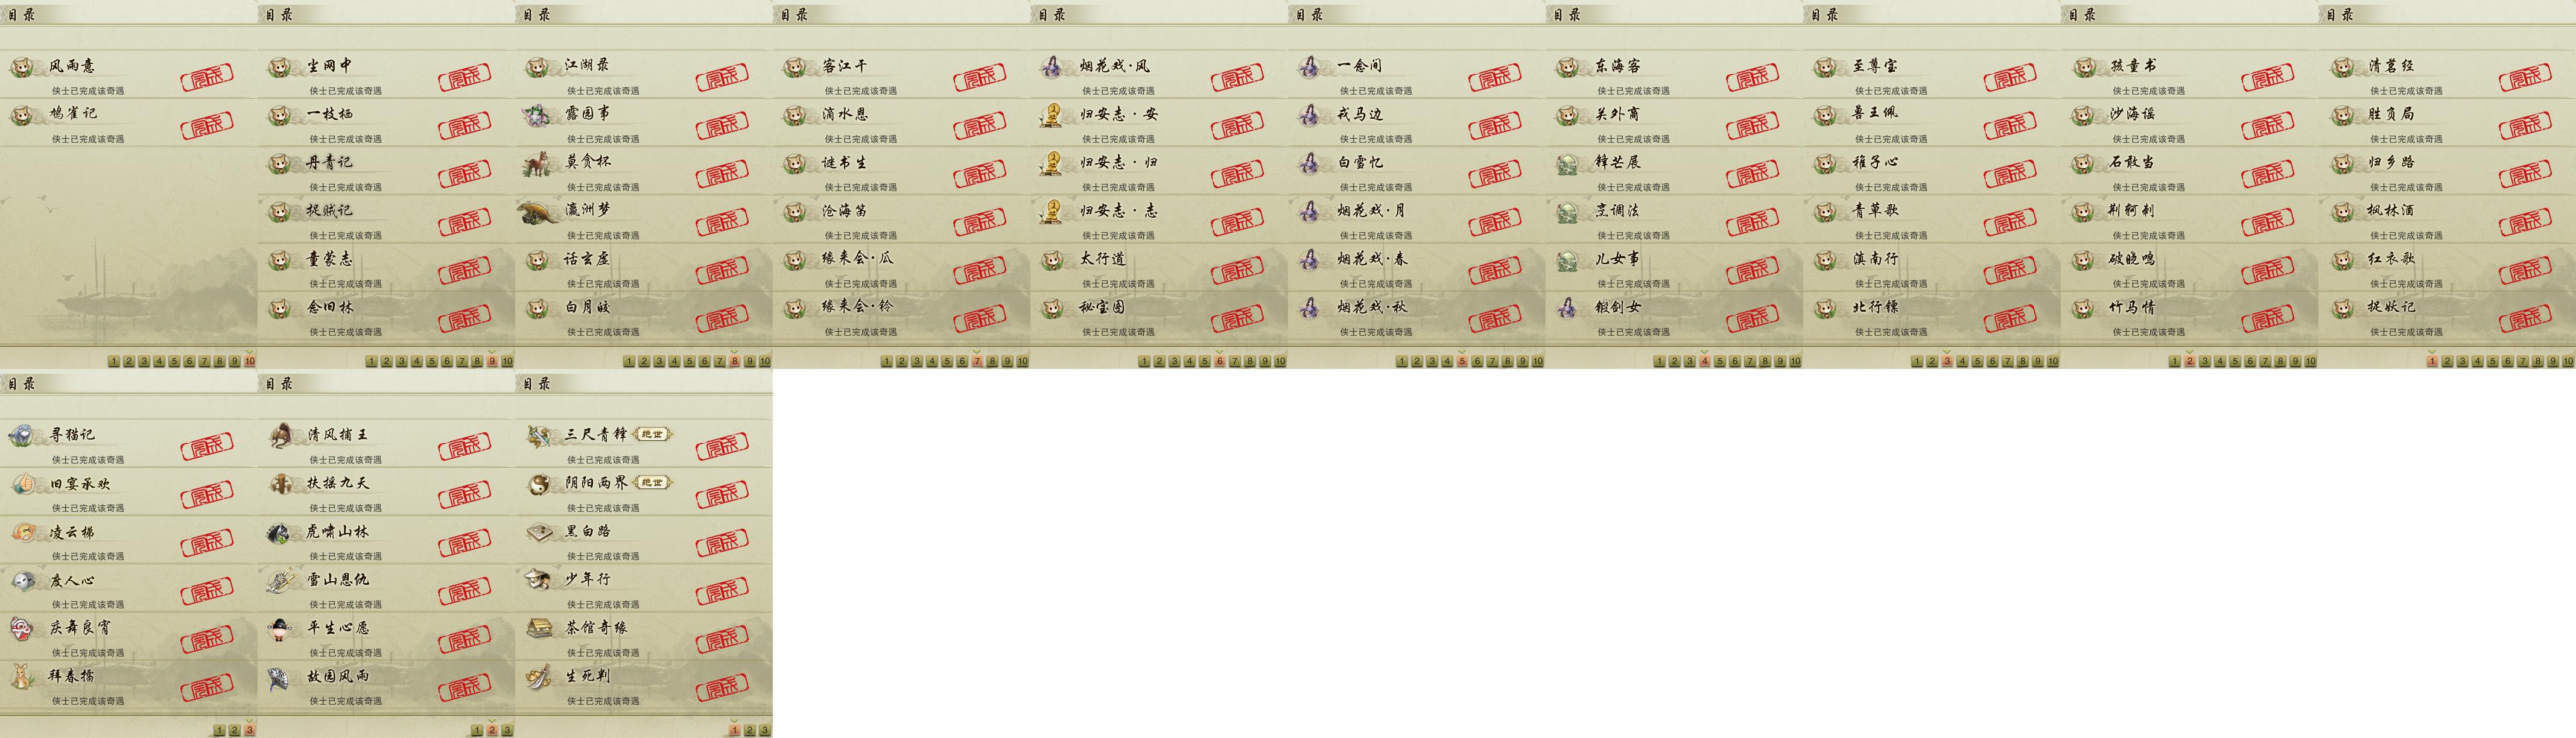
Task: Select the thumbs-up icon next to 旧宴承欢
Action: click(x=22, y=484)
